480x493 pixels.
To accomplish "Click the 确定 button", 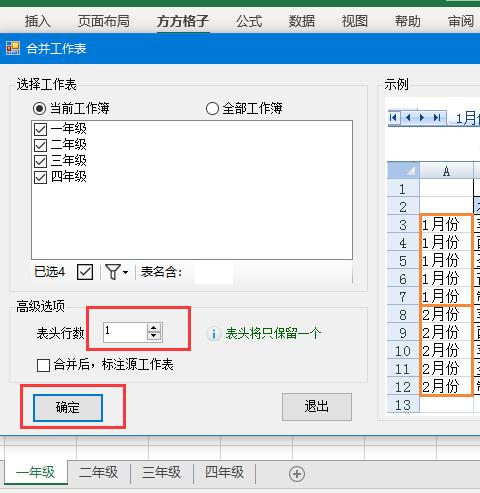I will [68, 408].
